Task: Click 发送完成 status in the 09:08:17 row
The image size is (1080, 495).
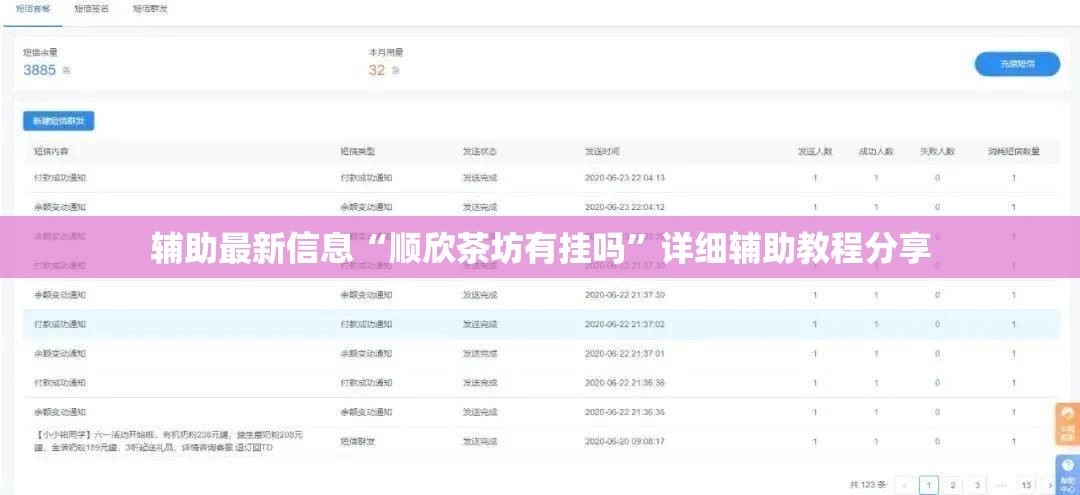Action: click(480, 441)
